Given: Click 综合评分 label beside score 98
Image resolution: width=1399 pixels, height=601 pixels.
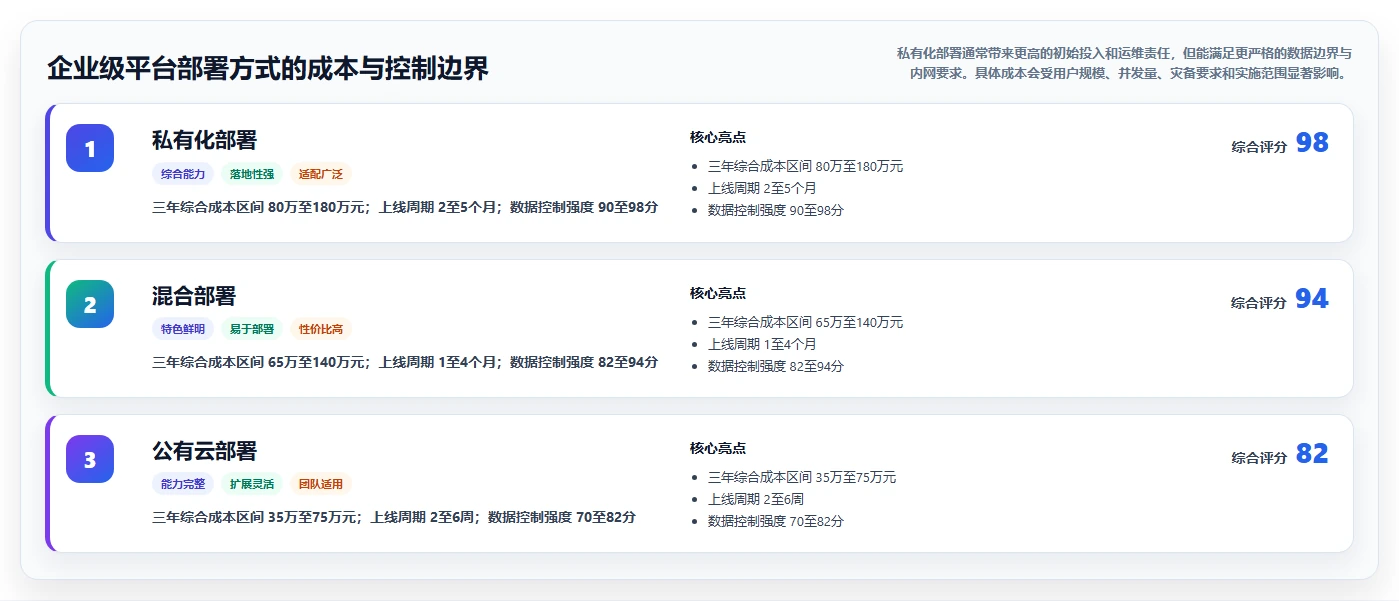Looking at the screenshot, I should click(1259, 147).
